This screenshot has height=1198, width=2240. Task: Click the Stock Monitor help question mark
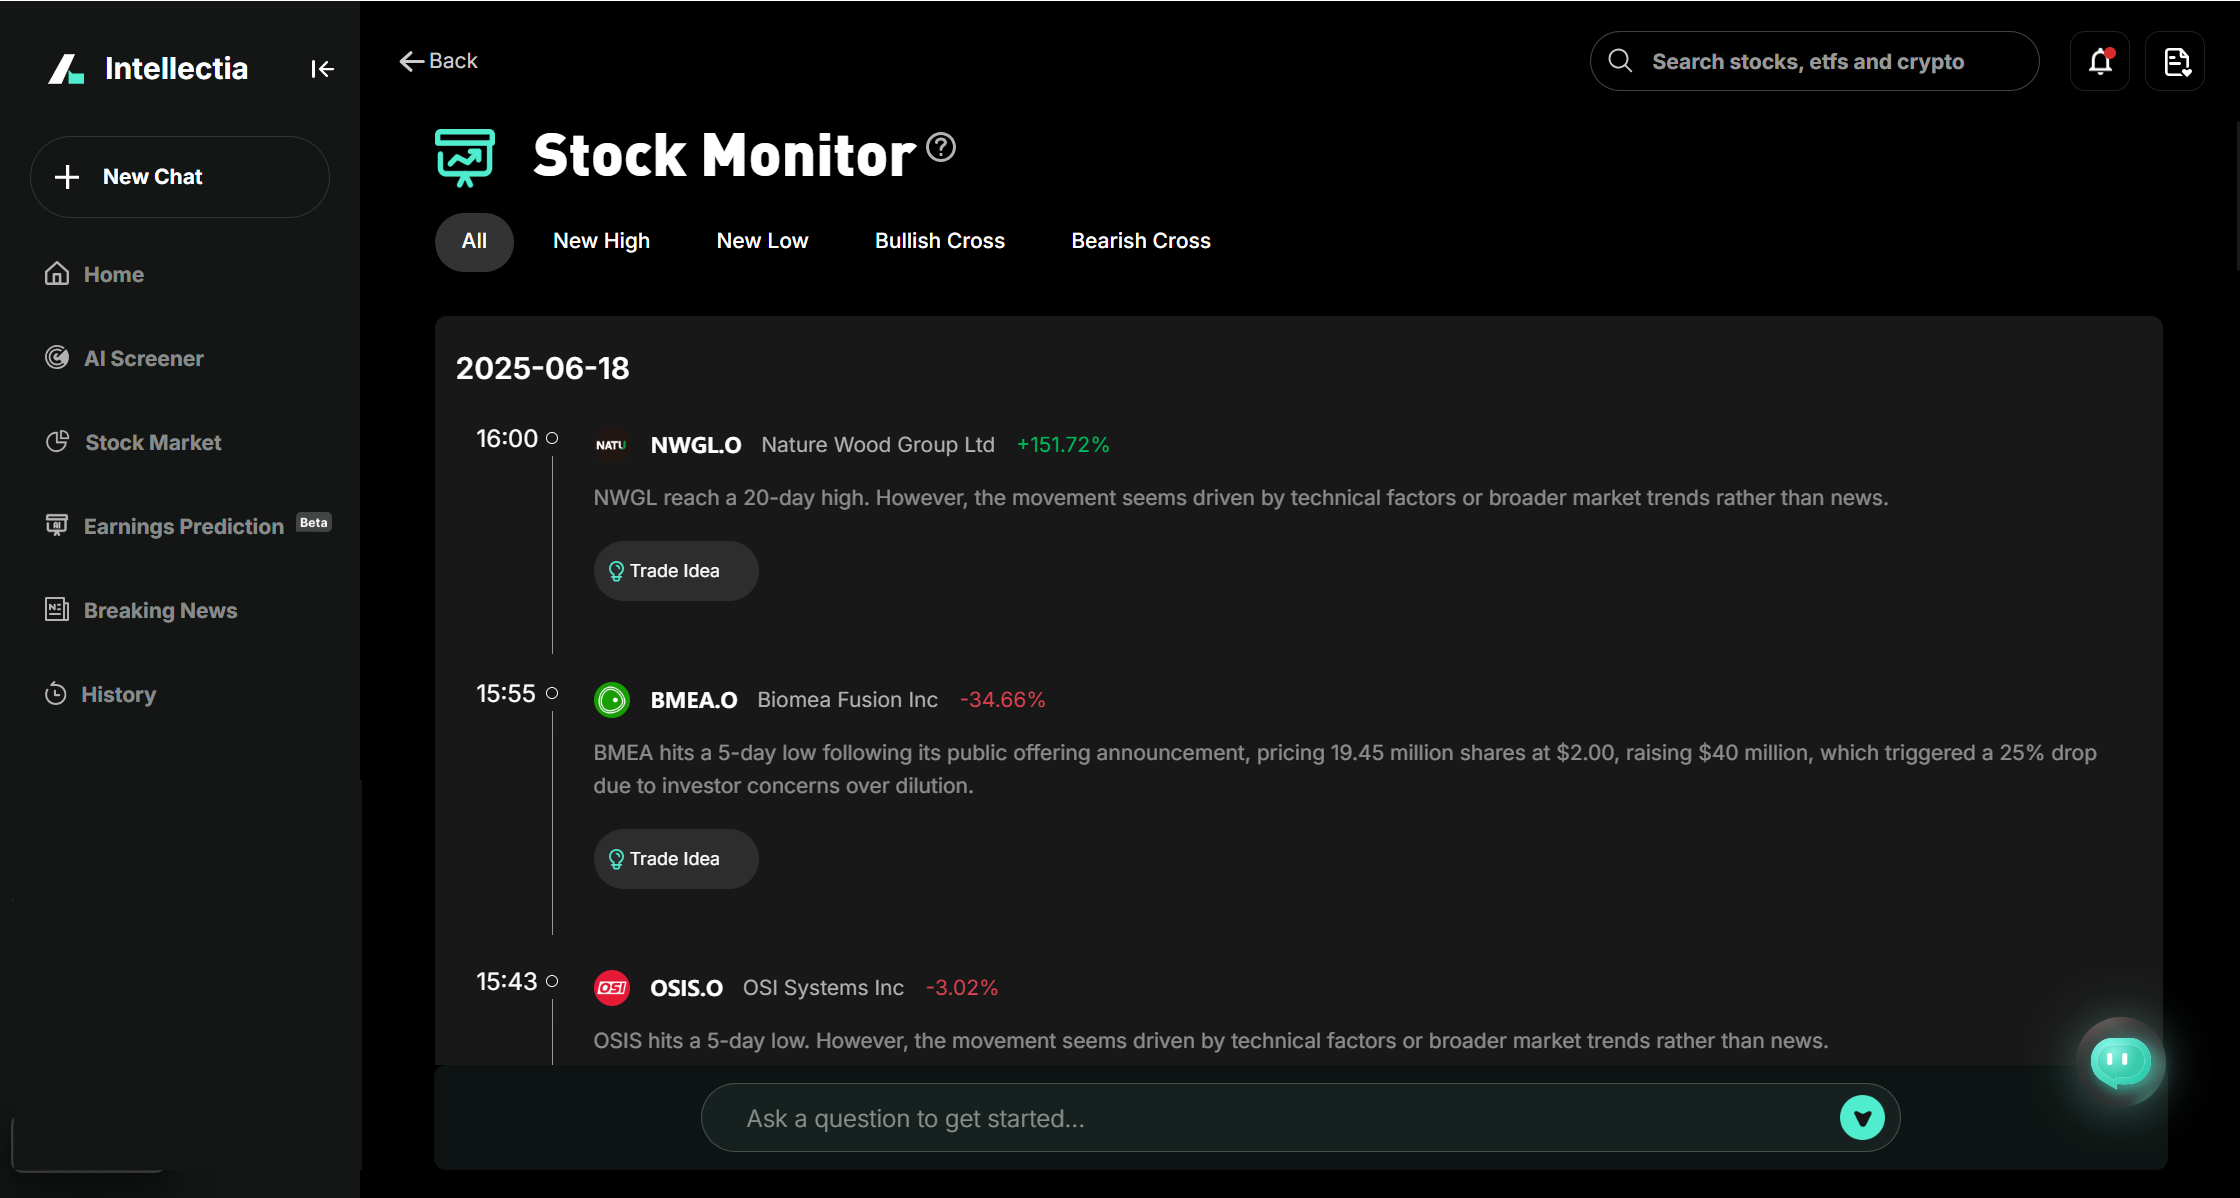click(939, 148)
